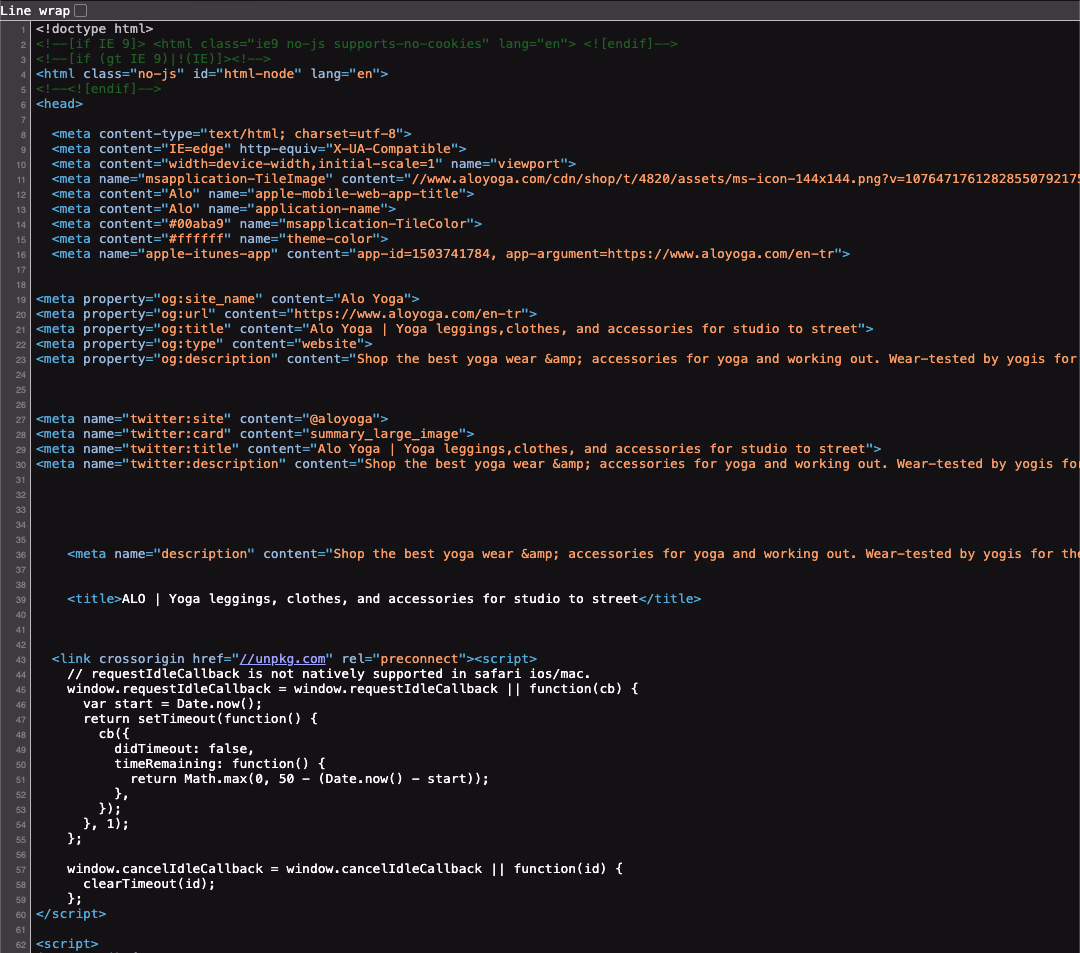1080x953 pixels.
Task: Click the '@aloyoga' content value
Action: tap(341, 419)
